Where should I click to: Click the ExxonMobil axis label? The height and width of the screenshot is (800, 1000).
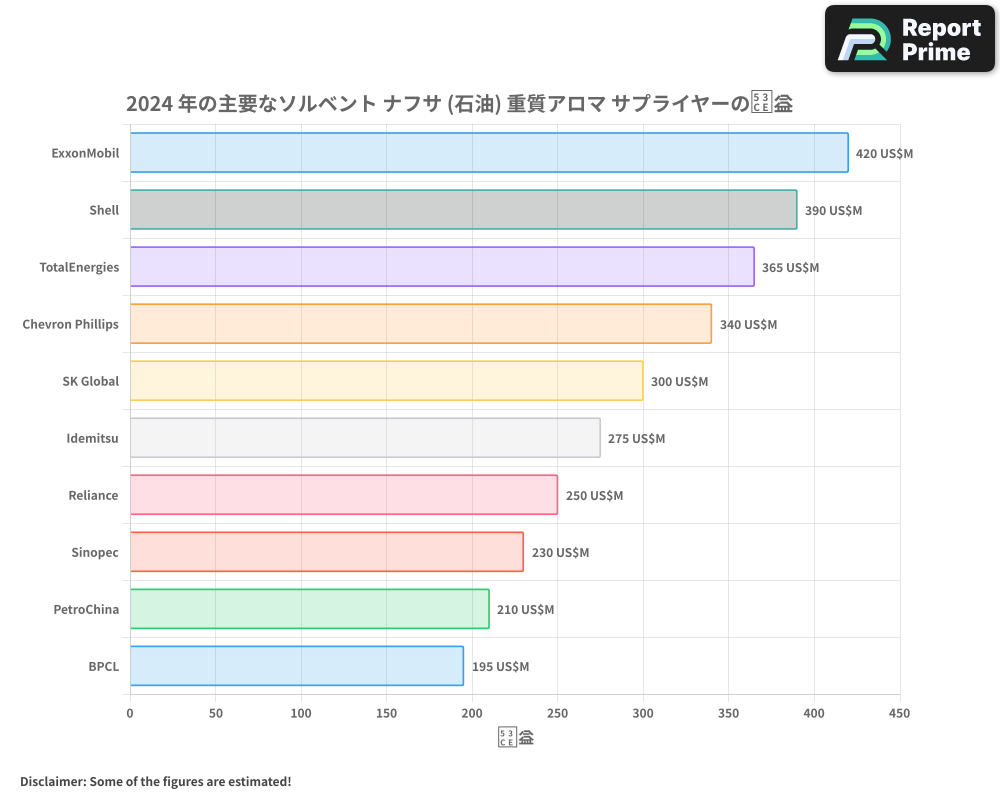click(85, 153)
